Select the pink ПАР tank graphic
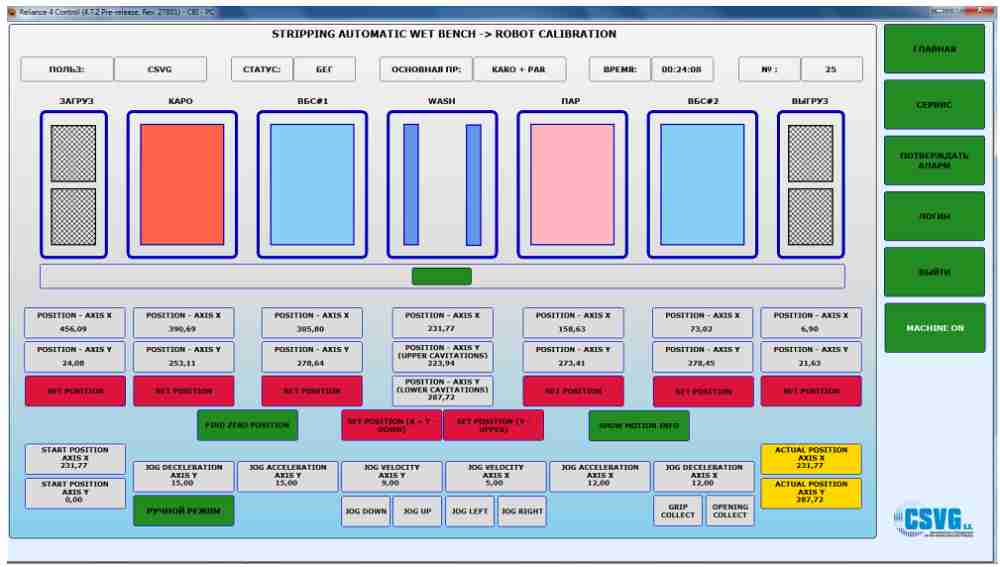Screen dimensions: 1000x567 click(572, 184)
